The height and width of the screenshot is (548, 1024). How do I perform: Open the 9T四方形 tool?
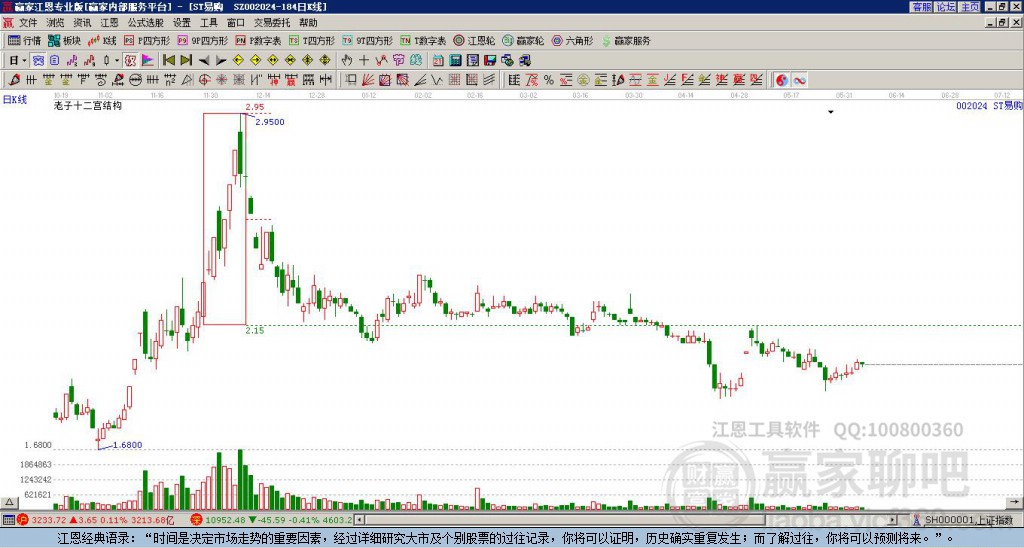[x=368, y=40]
